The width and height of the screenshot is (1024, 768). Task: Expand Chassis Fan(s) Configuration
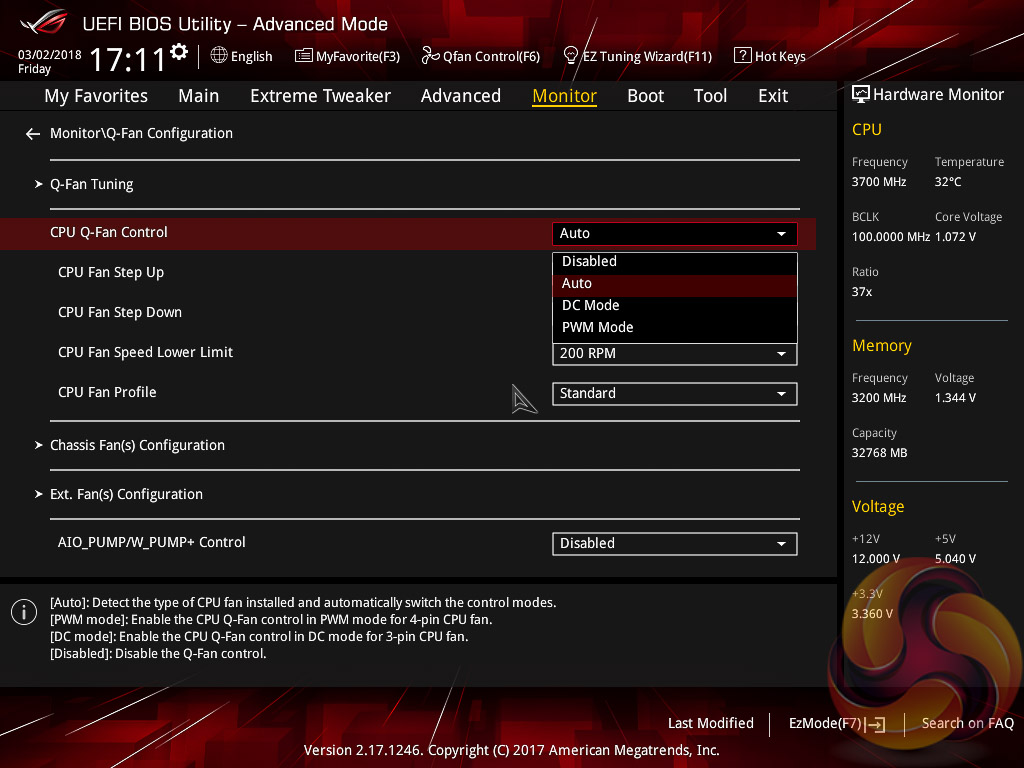pyautogui.click(x=136, y=445)
